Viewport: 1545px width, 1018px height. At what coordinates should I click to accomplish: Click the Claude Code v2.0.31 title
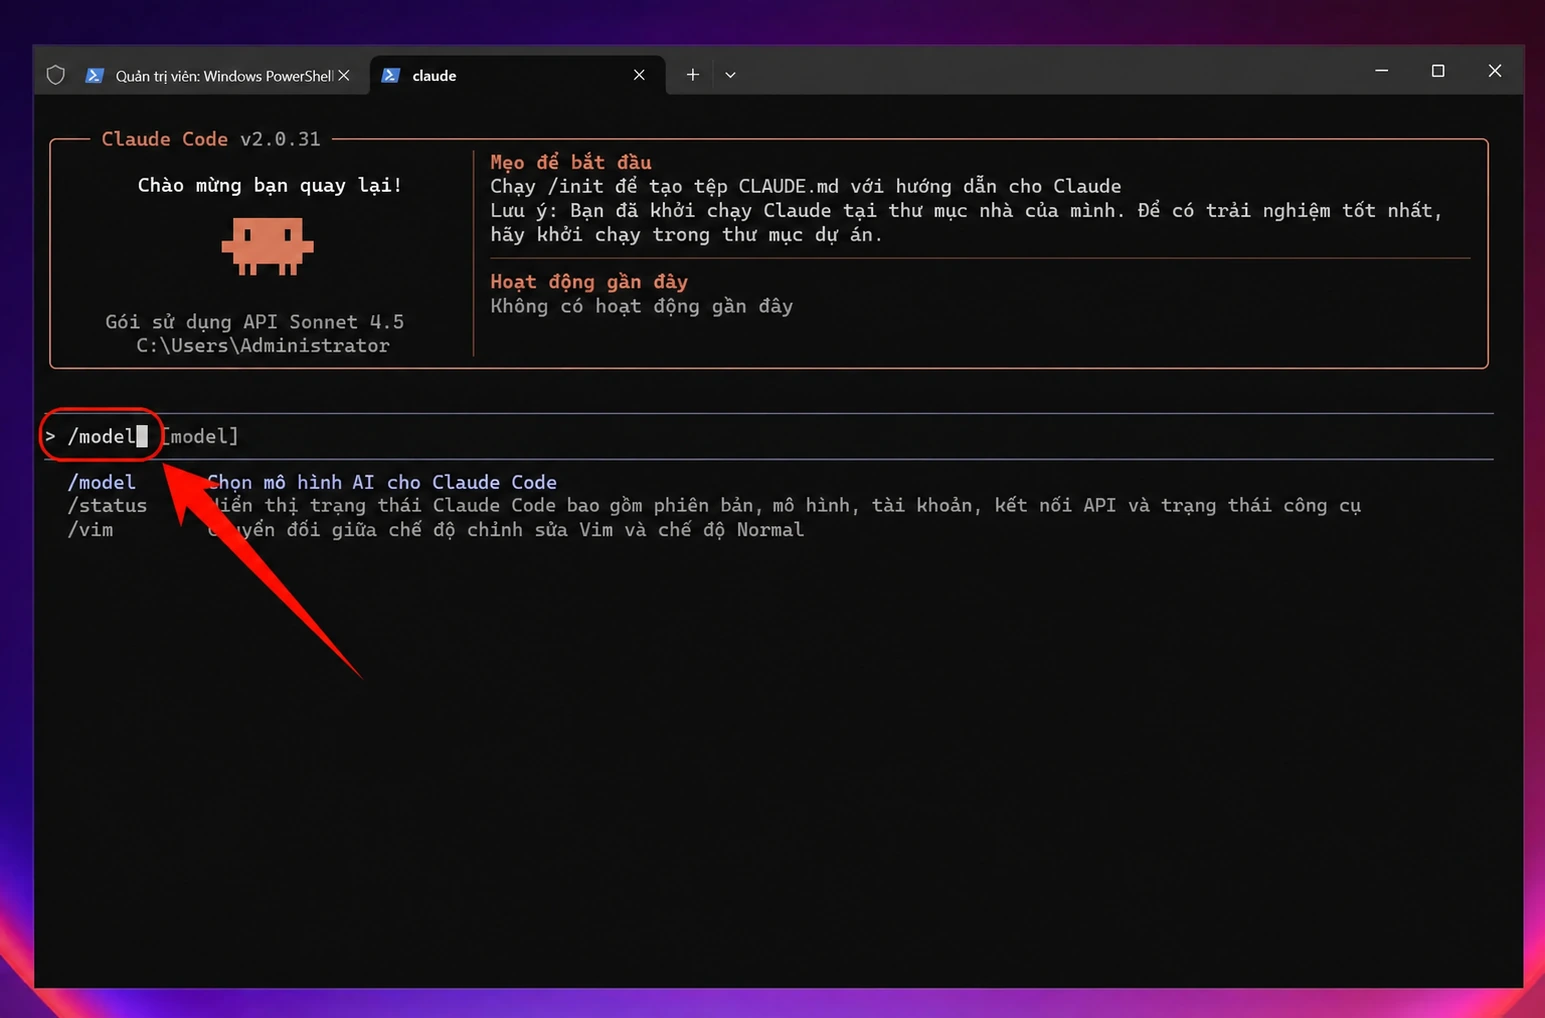(x=211, y=139)
